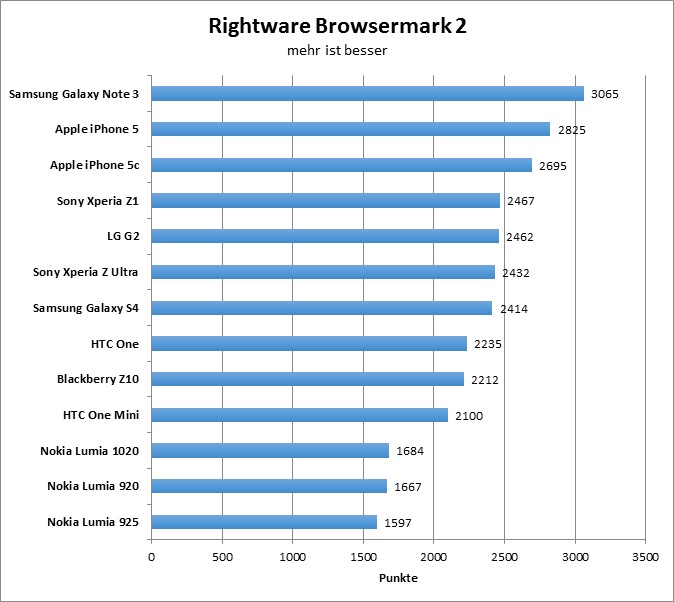Select the HTC One label

coord(115,344)
